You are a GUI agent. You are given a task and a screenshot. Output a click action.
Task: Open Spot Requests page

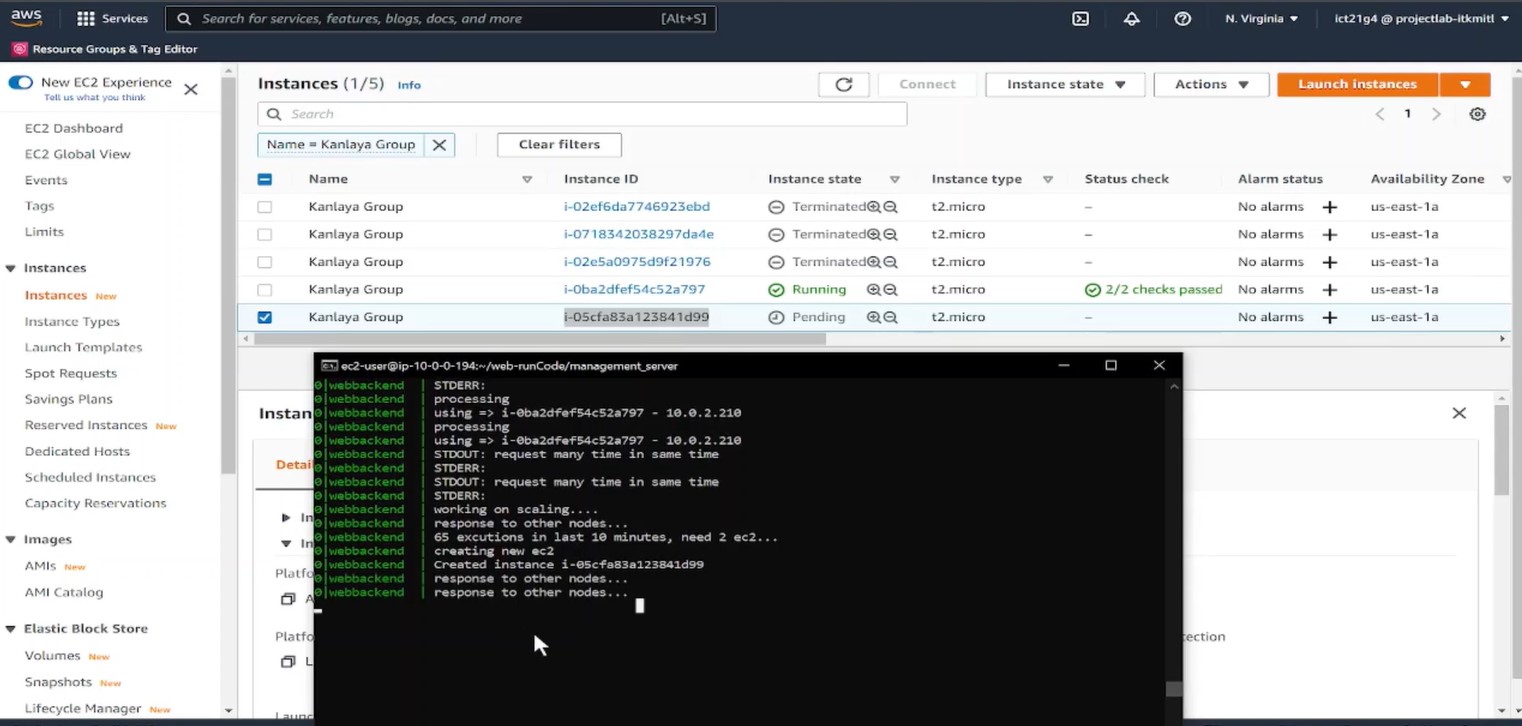[71, 373]
